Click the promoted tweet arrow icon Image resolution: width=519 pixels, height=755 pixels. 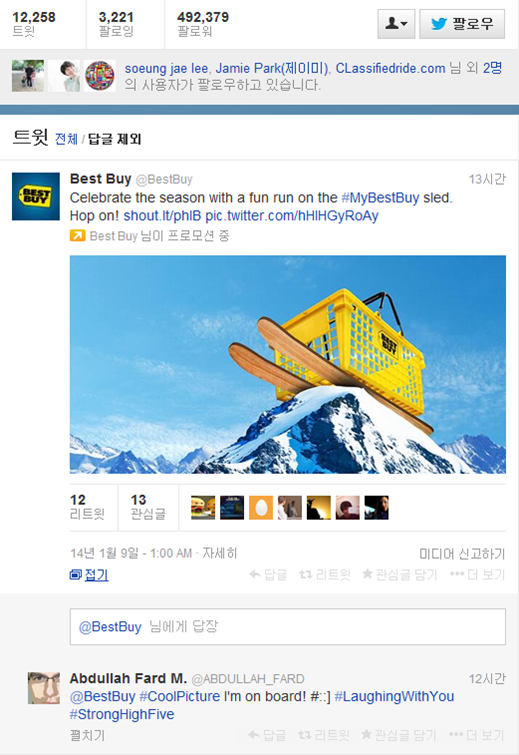(x=77, y=235)
